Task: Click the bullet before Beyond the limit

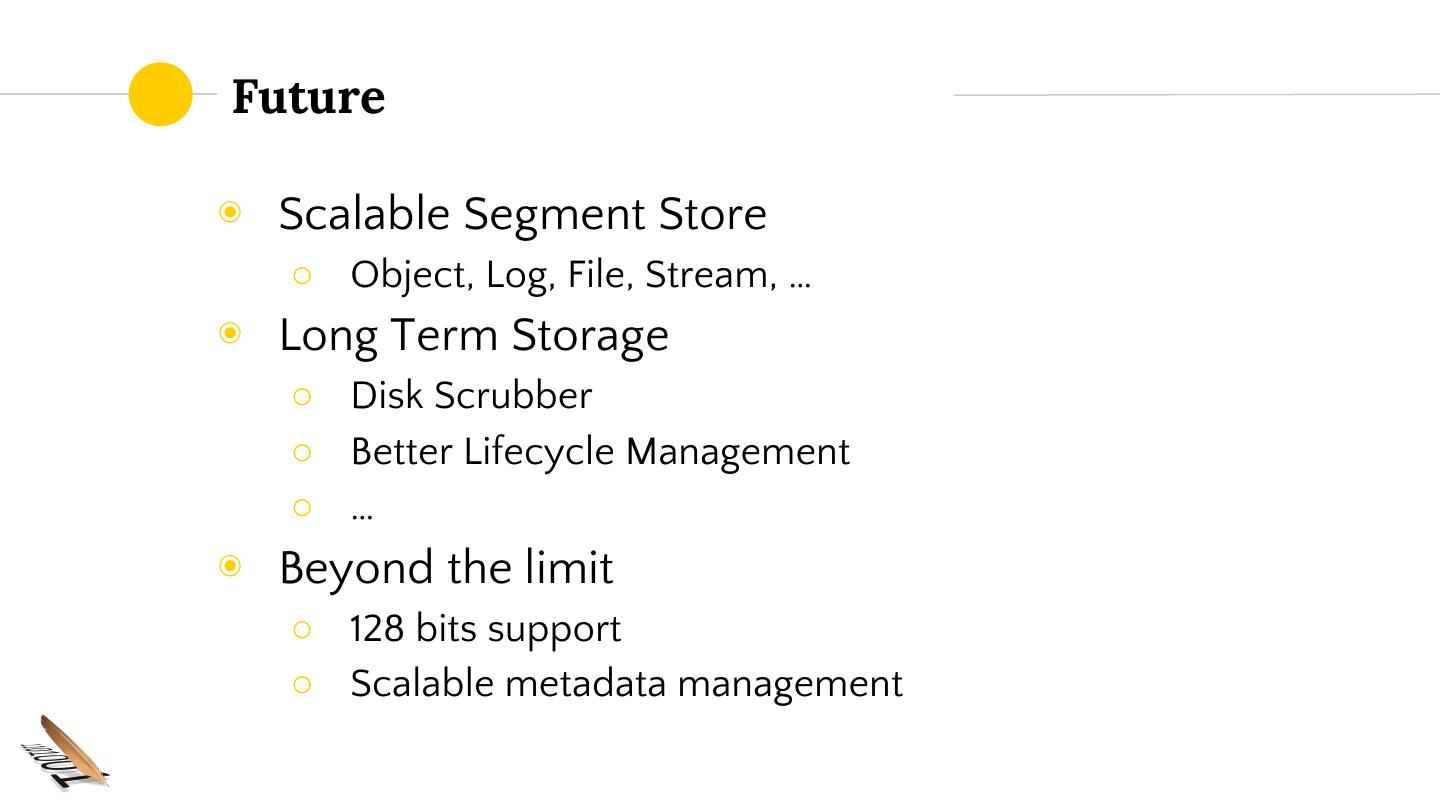Action: point(231,567)
